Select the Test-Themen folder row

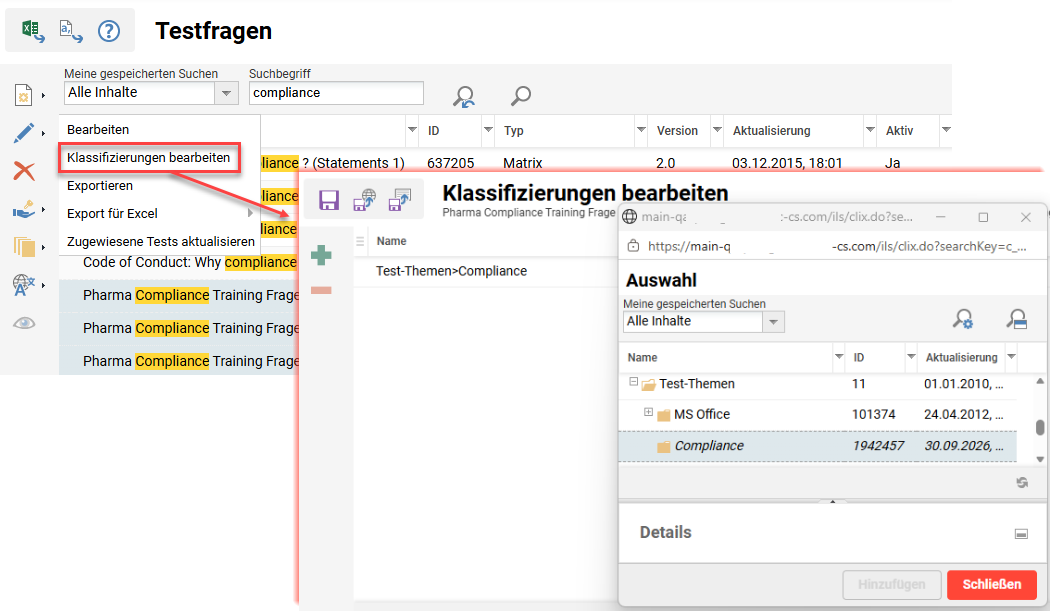tap(818, 384)
